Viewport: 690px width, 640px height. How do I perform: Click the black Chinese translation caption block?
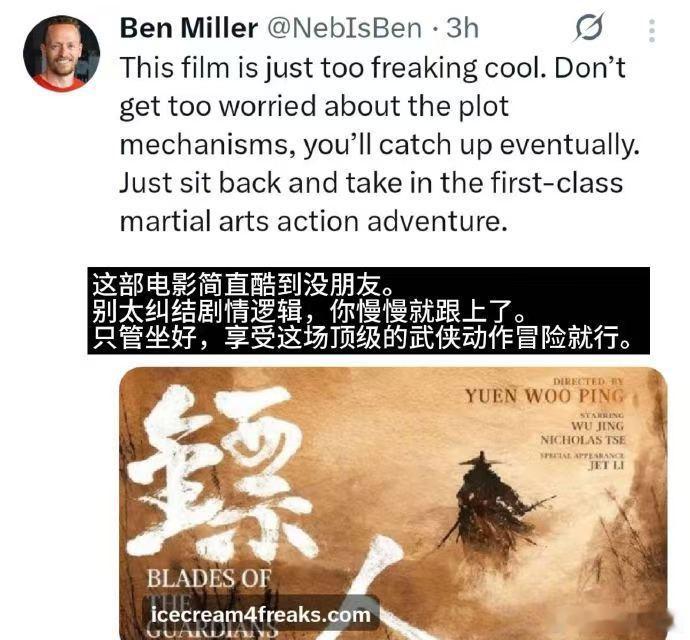[368, 310]
